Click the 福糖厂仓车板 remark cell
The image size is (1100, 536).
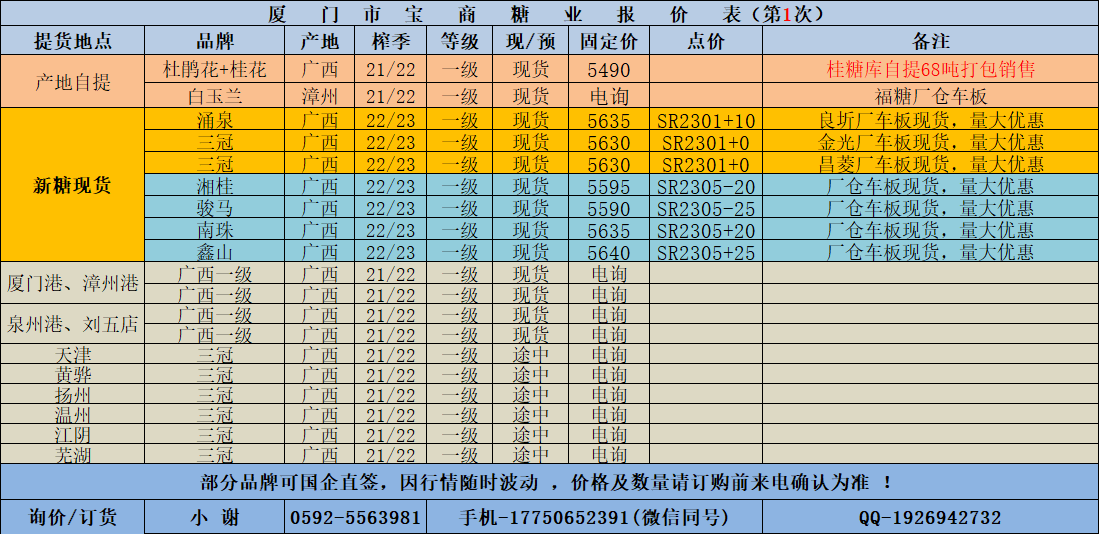(x=930, y=97)
